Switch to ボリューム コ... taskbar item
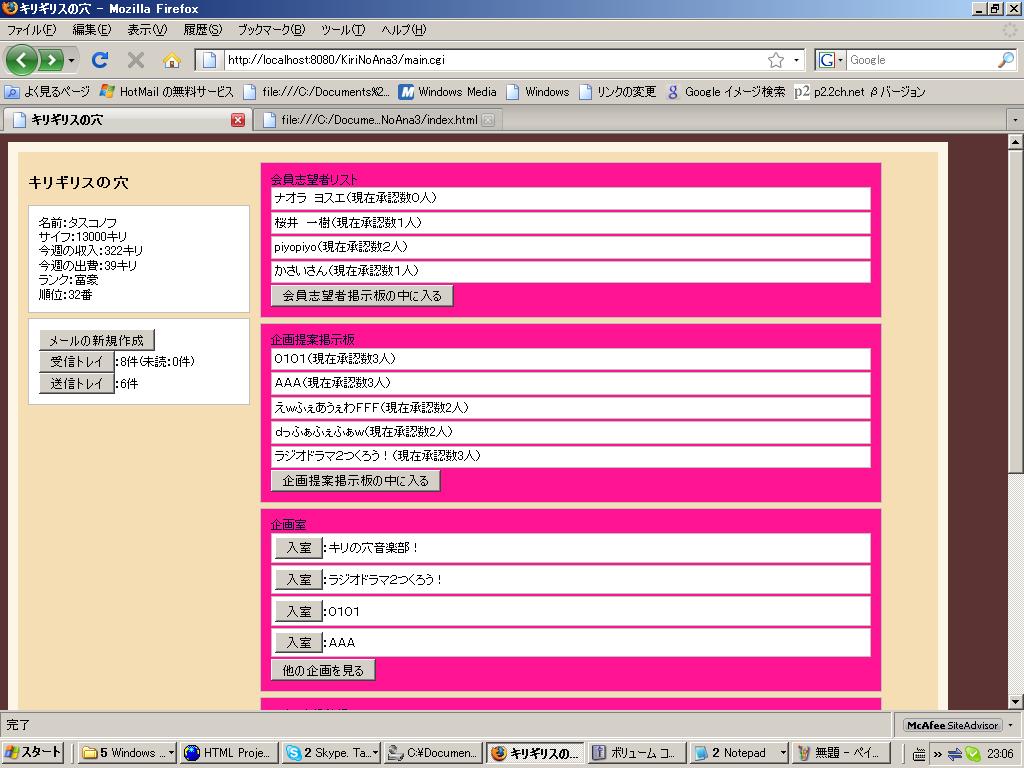The width and height of the screenshot is (1024, 768). point(637,753)
